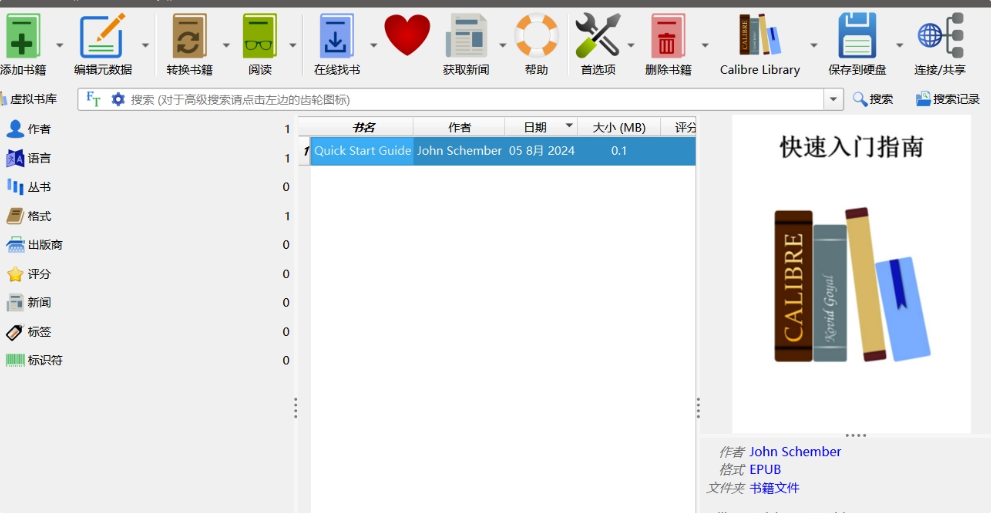Open Preferences (首选项) icon
Image resolution: width=991 pixels, height=513 pixels.
[x=598, y=37]
